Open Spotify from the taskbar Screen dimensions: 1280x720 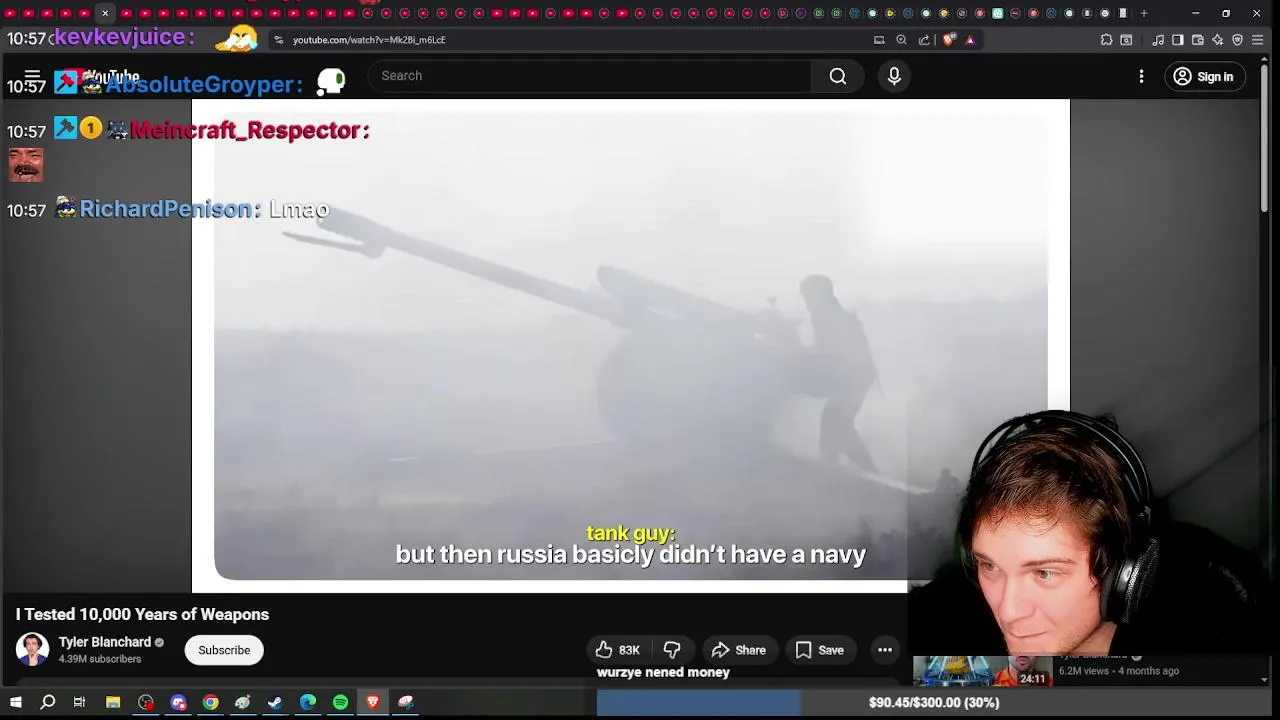point(340,702)
